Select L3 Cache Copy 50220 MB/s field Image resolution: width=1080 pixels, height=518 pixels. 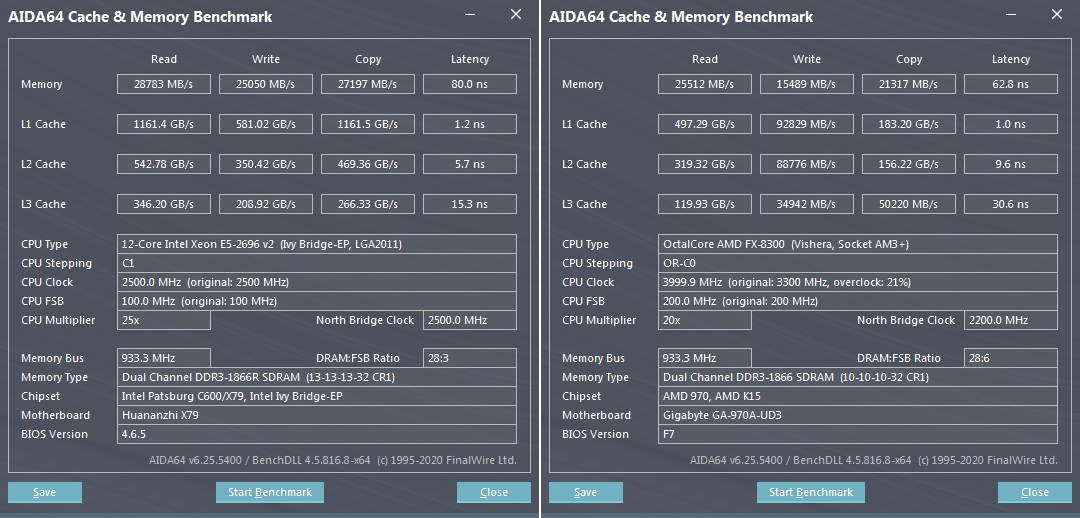click(x=909, y=204)
